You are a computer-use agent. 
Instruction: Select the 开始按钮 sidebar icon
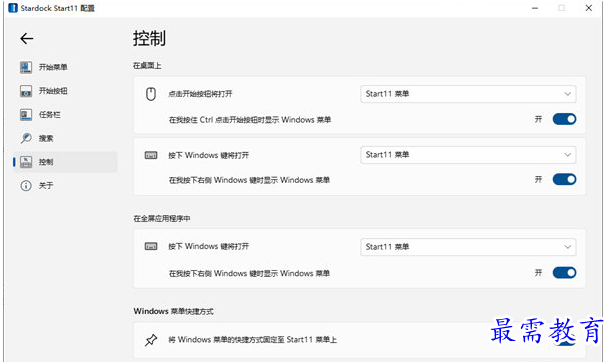point(26,91)
